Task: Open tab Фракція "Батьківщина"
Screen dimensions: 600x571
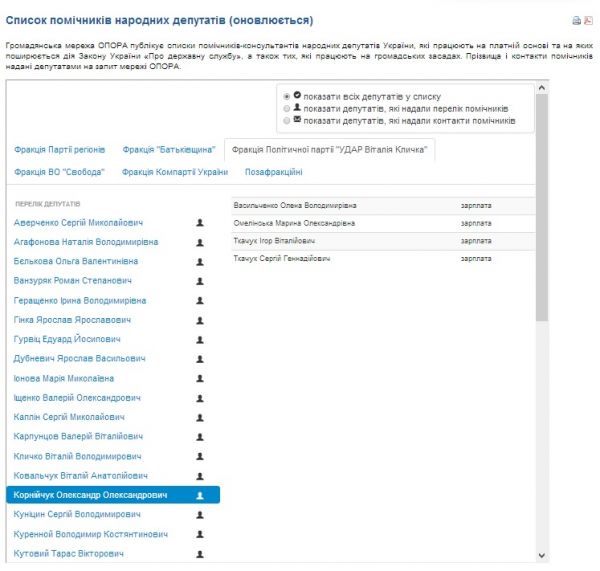Action: [x=169, y=150]
